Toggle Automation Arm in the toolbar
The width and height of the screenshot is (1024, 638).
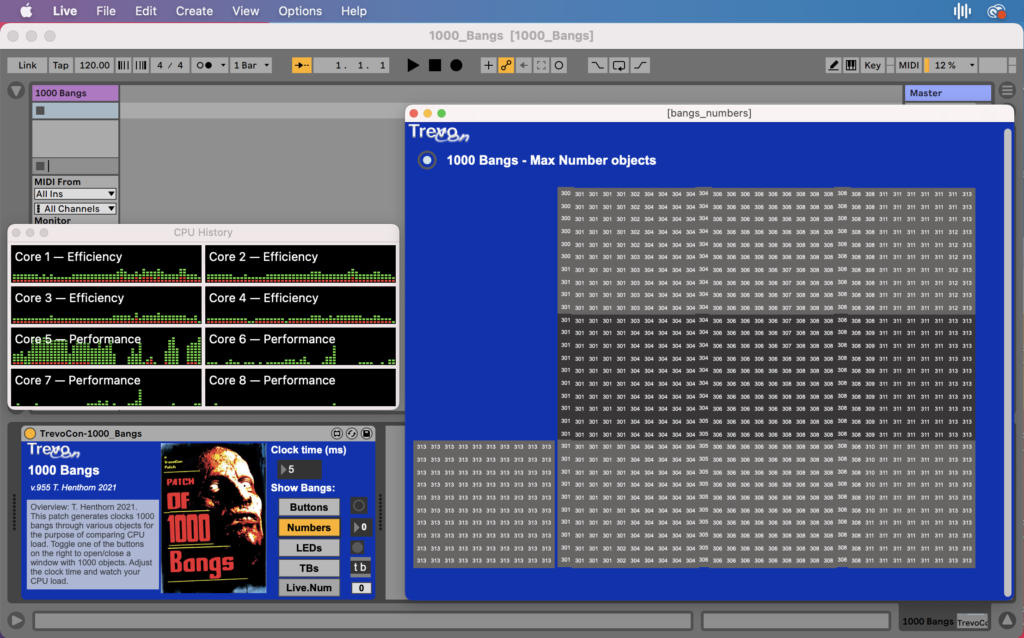click(506, 65)
